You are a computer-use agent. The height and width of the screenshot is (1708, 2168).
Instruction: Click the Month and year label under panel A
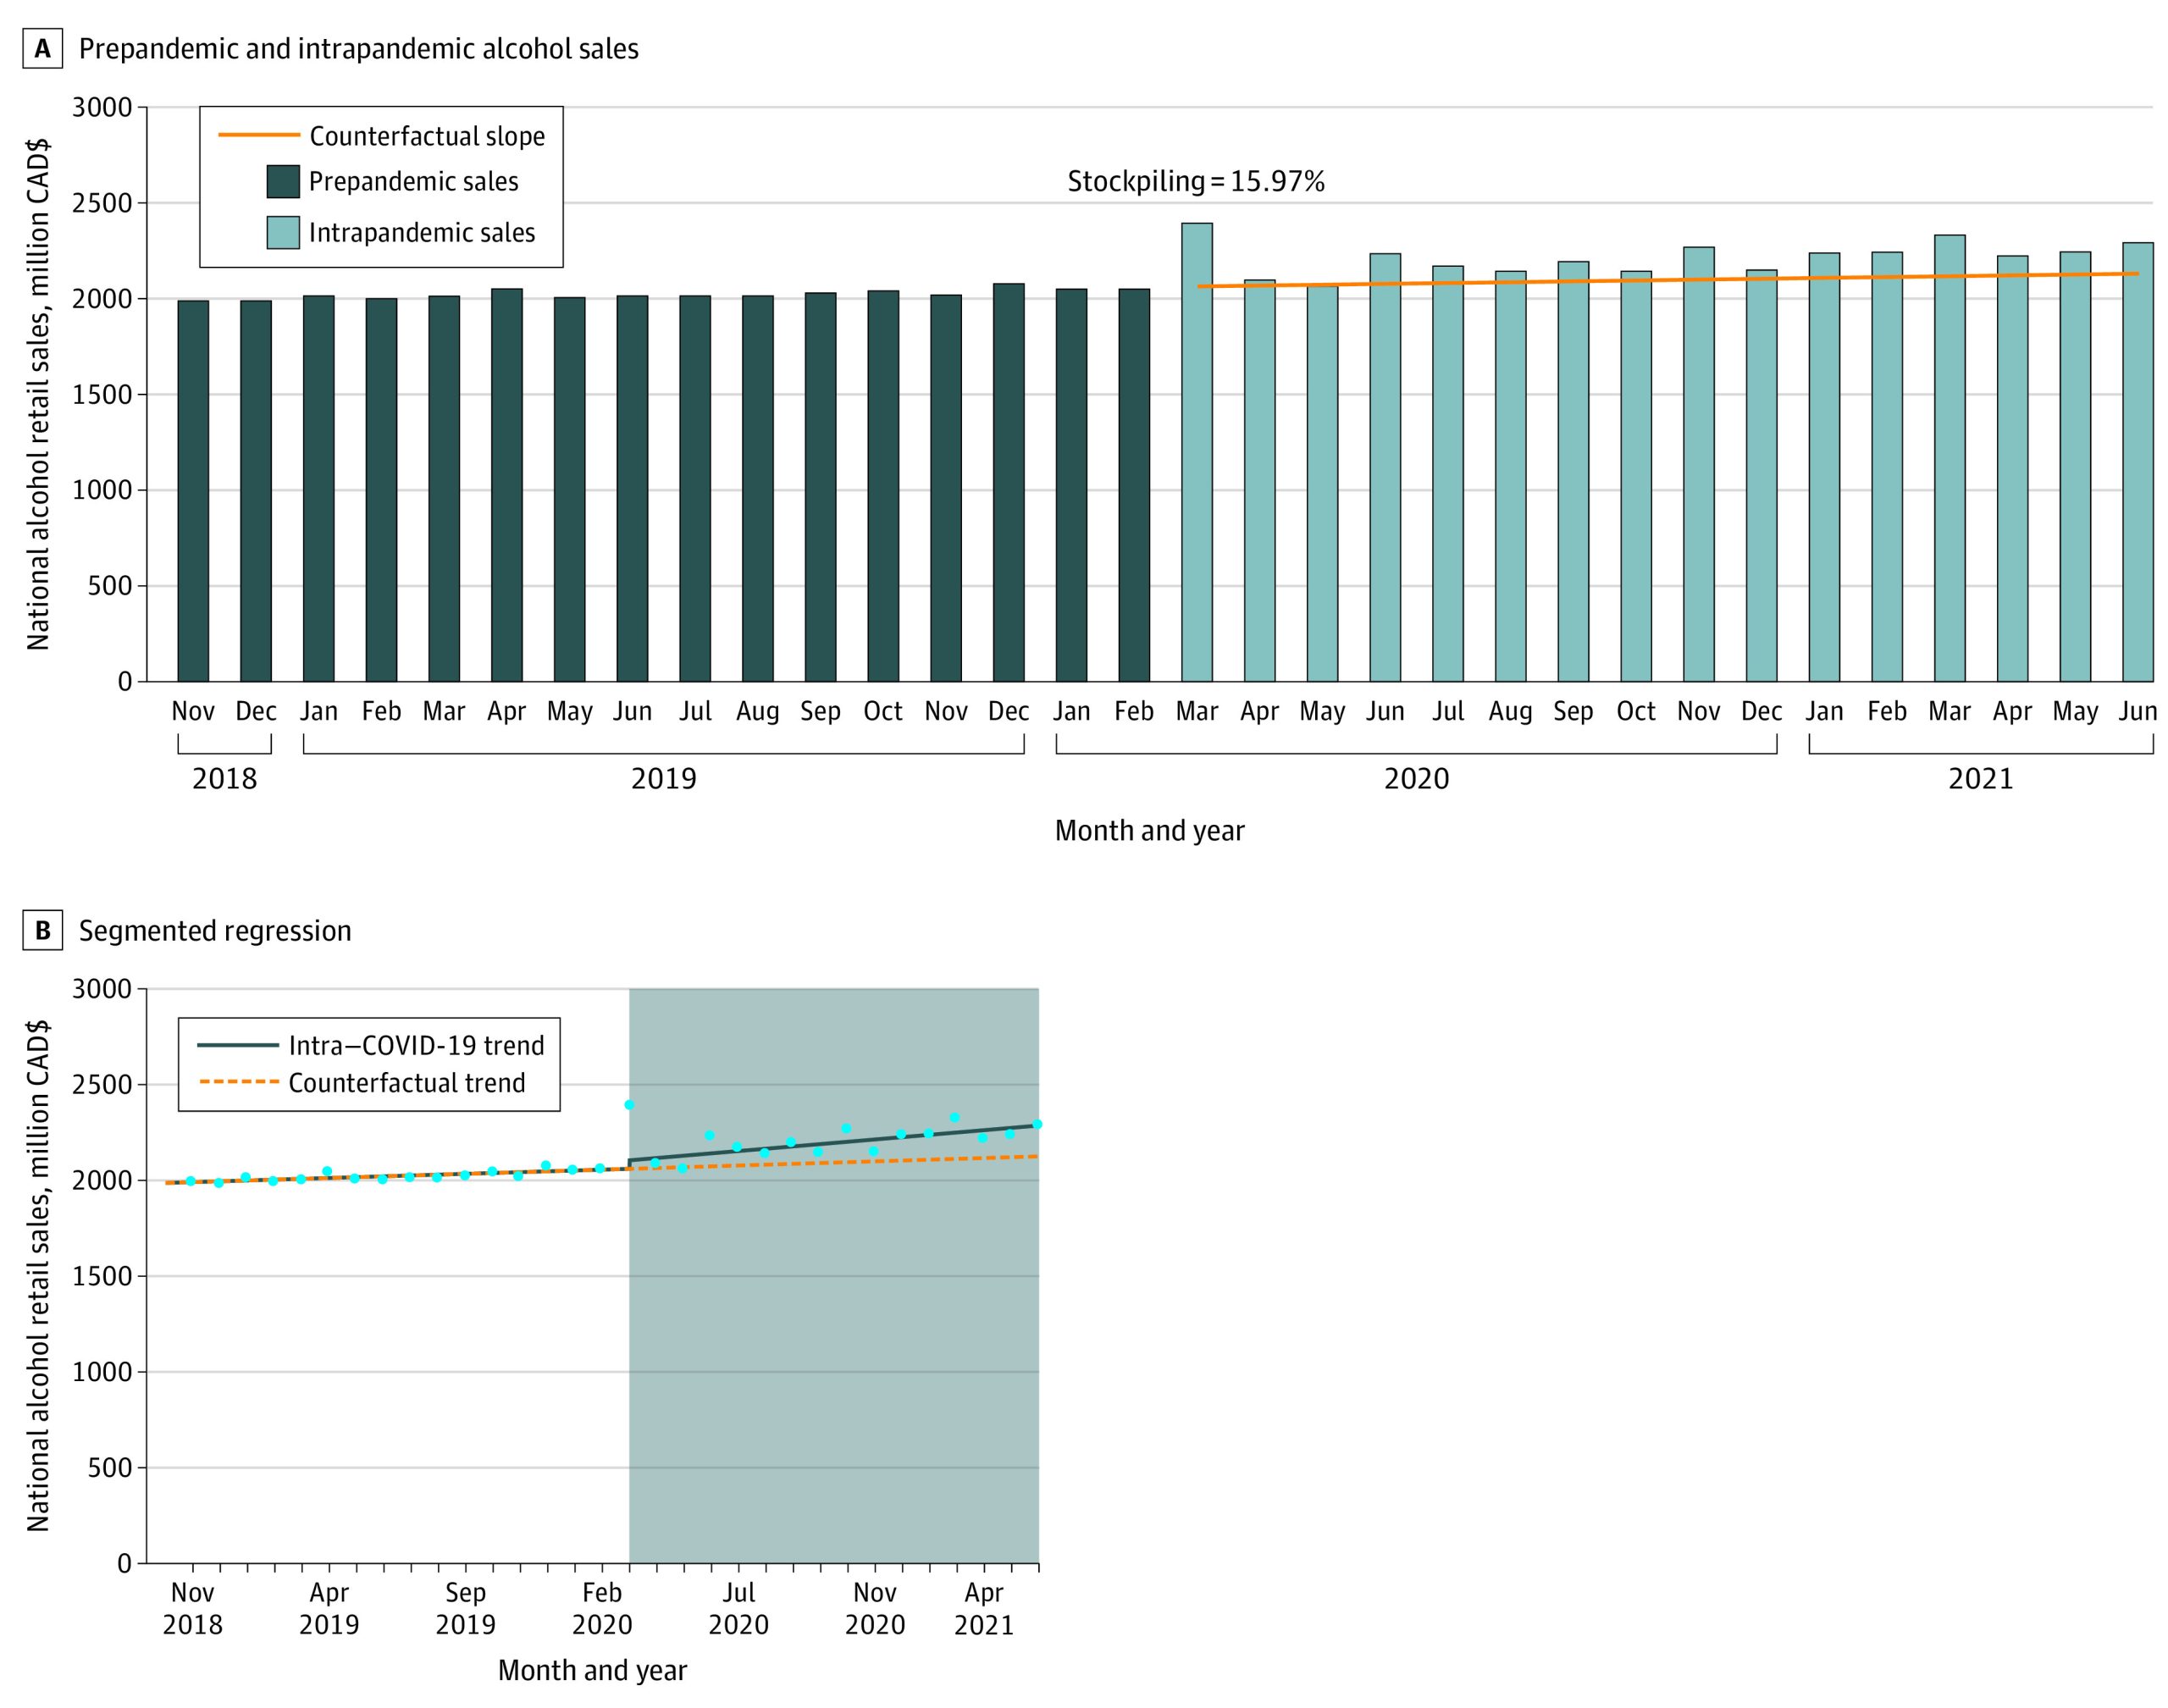(x=1149, y=831)
